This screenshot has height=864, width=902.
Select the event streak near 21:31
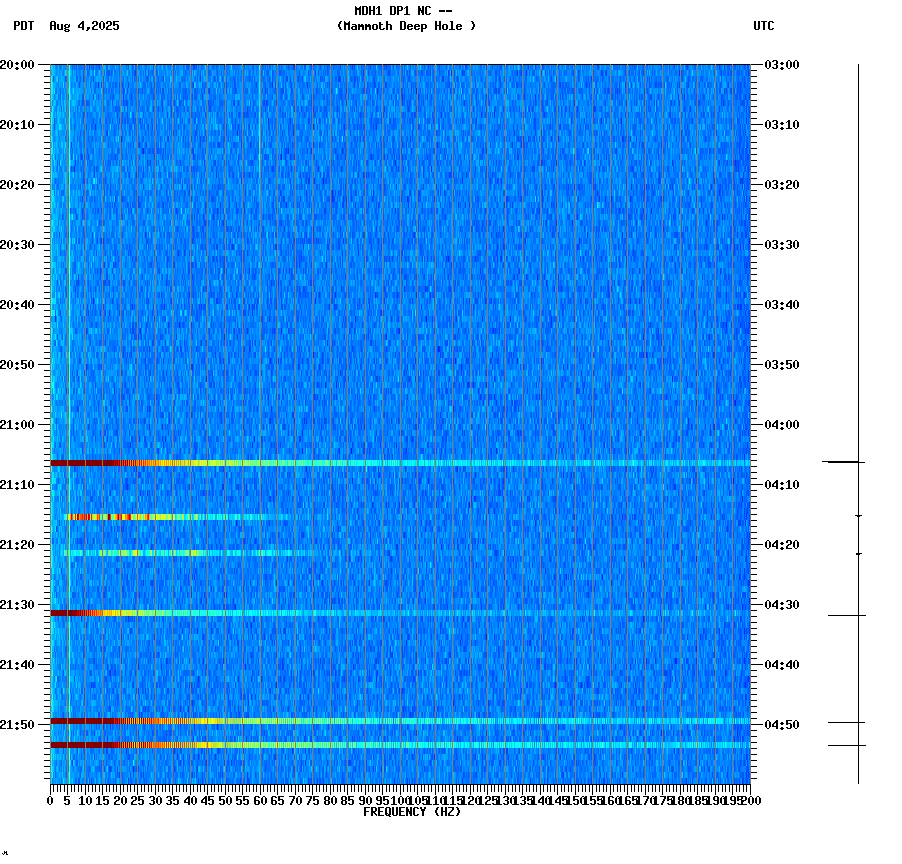(150, 610)
